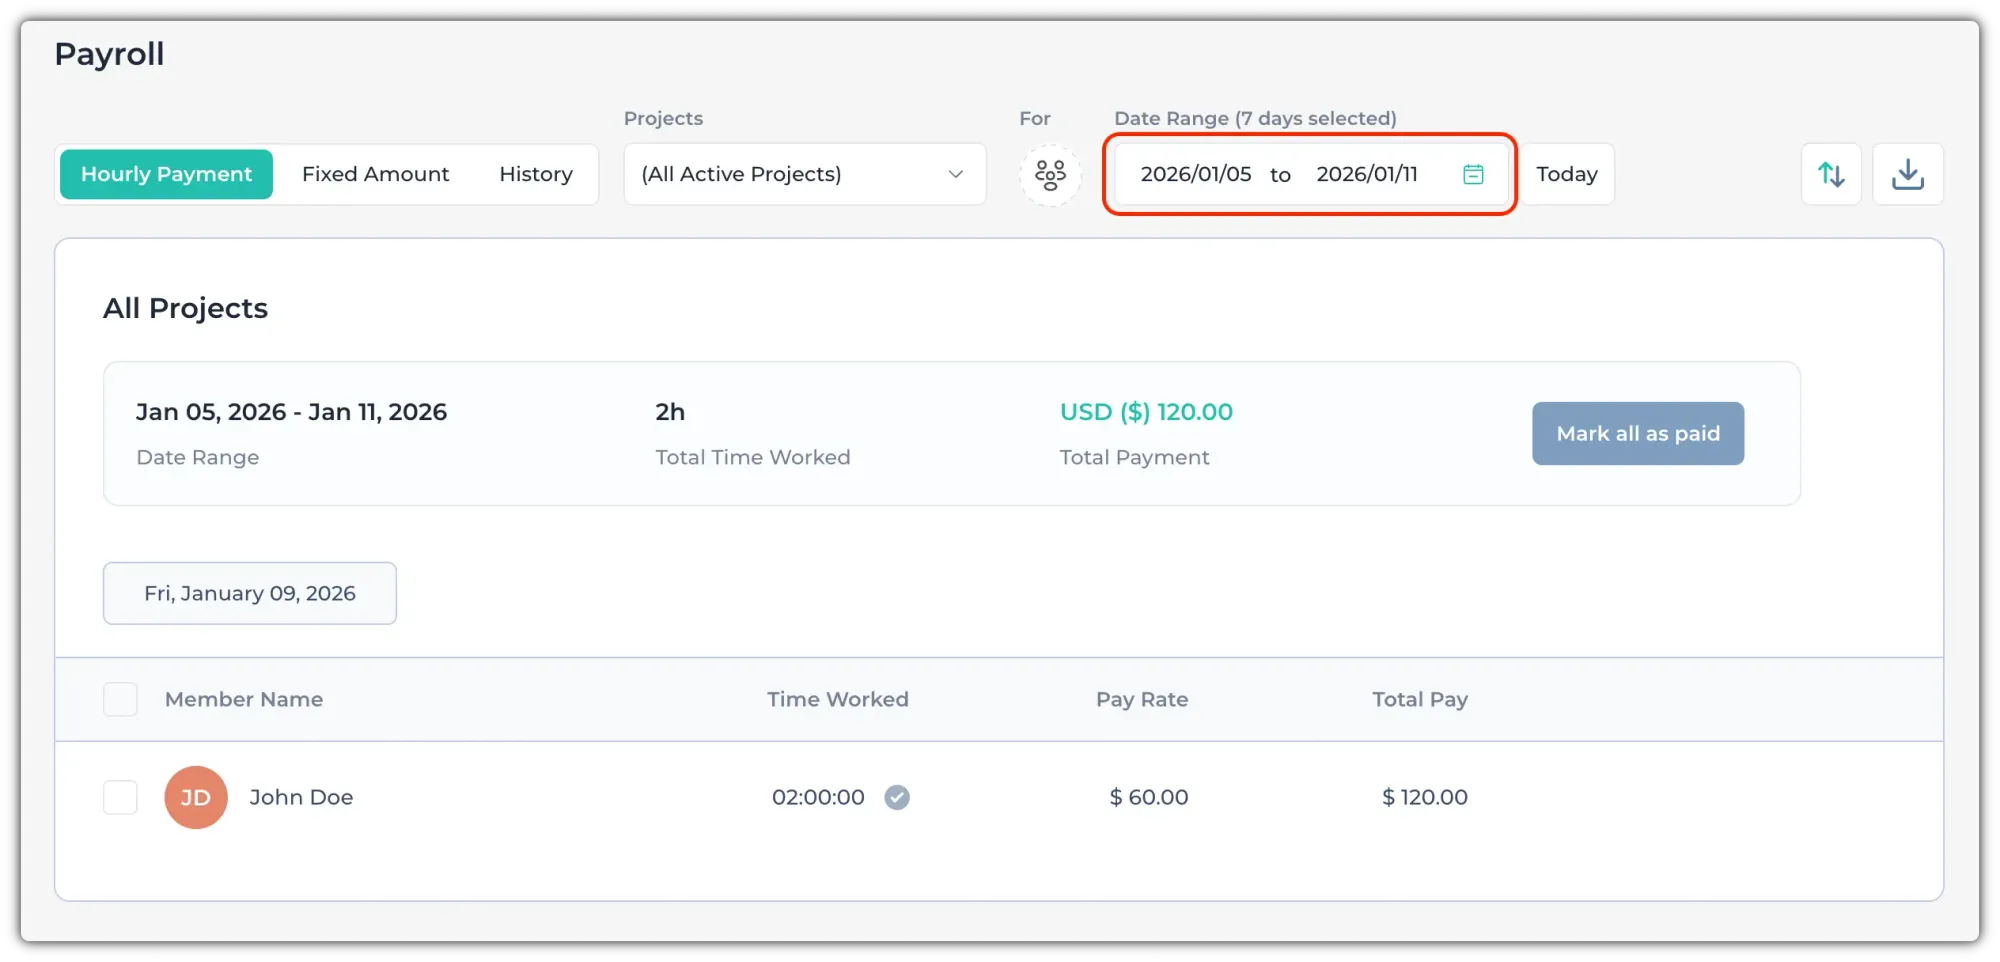2000x962 pixels.
Task: Switch to the Fixed Amount tab
Action: point(375,175)
